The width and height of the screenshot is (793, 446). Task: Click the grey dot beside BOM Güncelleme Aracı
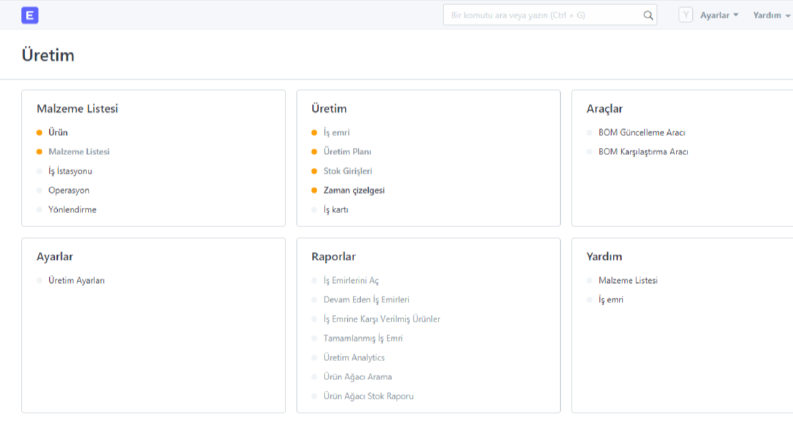(x=589, y=132)
